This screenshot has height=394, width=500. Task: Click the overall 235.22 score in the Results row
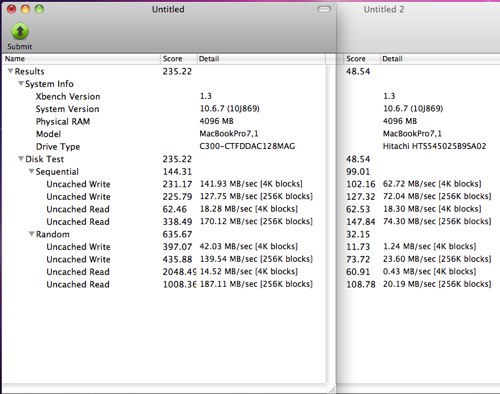point(177,71)
